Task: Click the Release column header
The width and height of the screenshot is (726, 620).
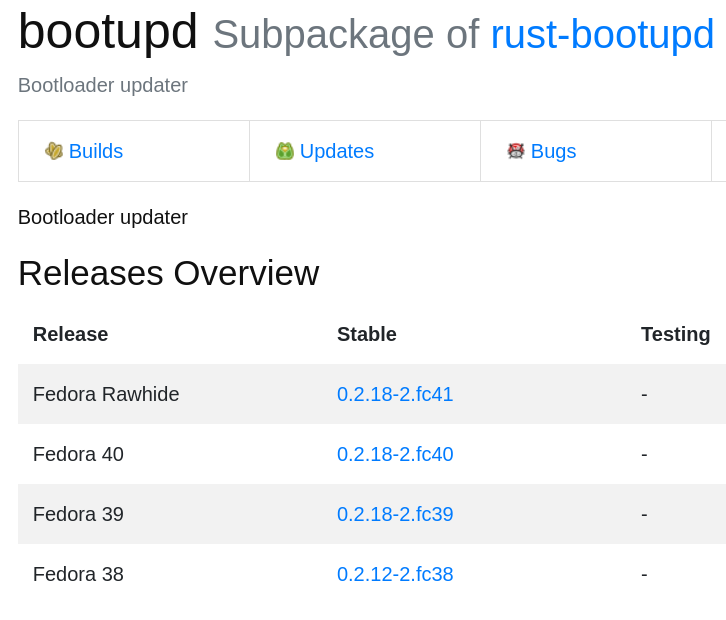Action: tap(70, 334)
